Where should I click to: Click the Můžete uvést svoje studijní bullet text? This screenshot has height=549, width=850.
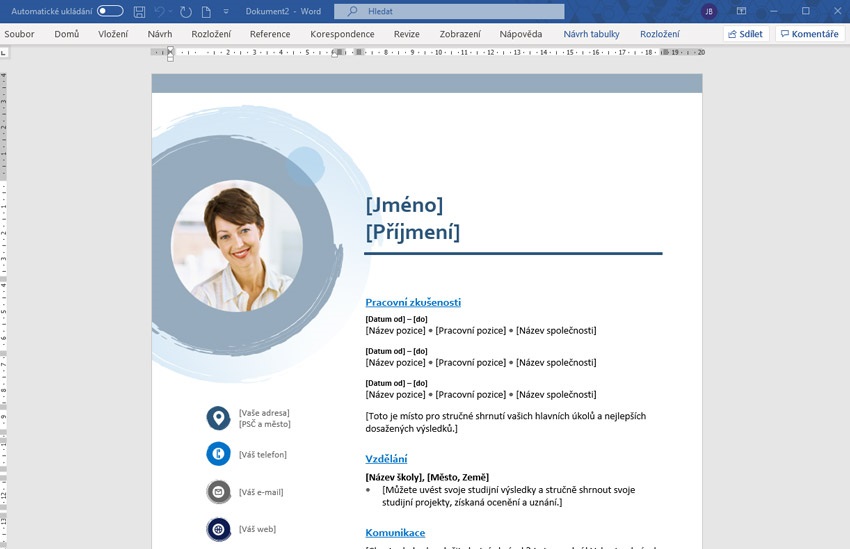click(508, 496)
